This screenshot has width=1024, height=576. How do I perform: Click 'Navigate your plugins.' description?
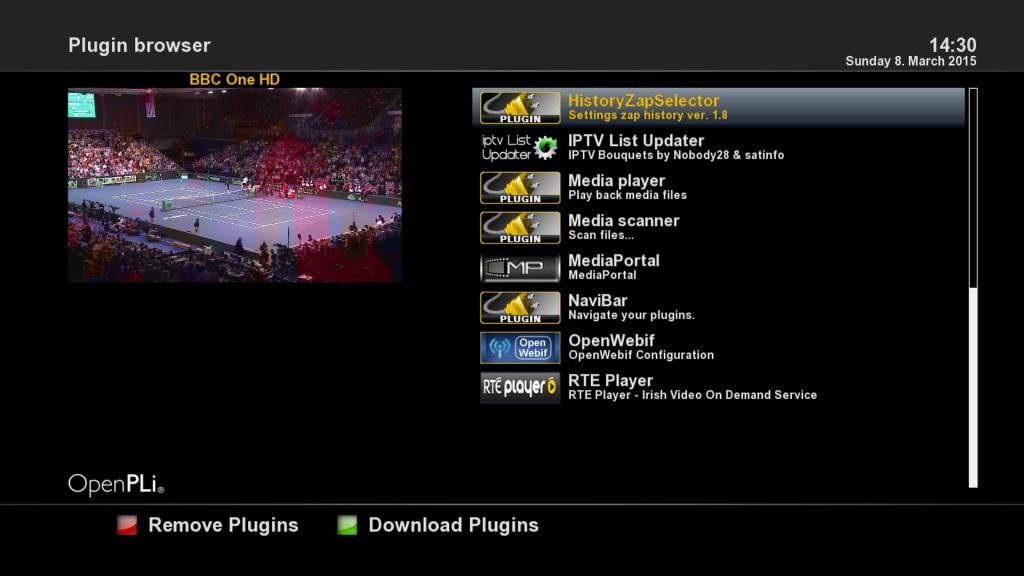pyautogui.click(x=631, y=315)
